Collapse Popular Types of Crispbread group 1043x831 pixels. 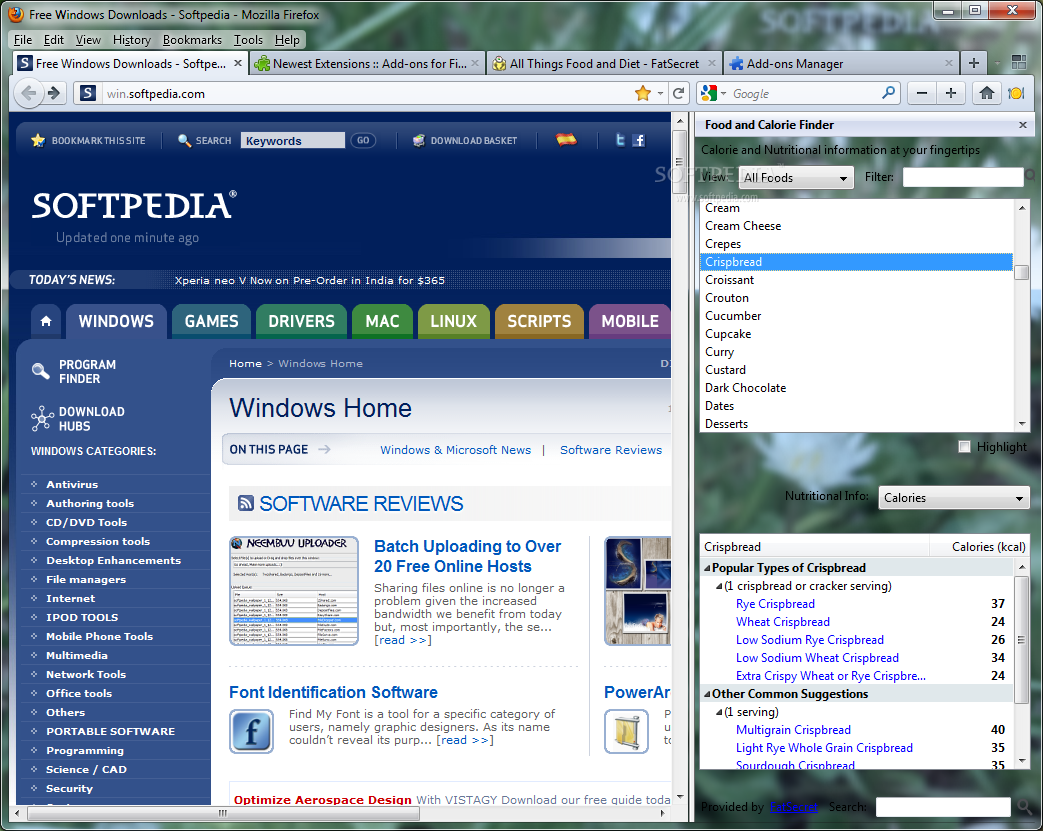[707, 568]
